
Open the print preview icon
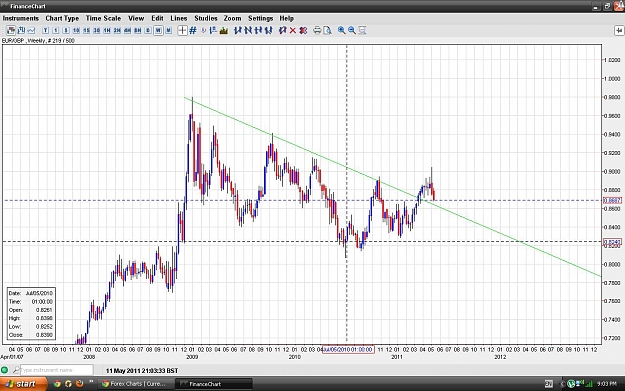(x=327, y=30)
